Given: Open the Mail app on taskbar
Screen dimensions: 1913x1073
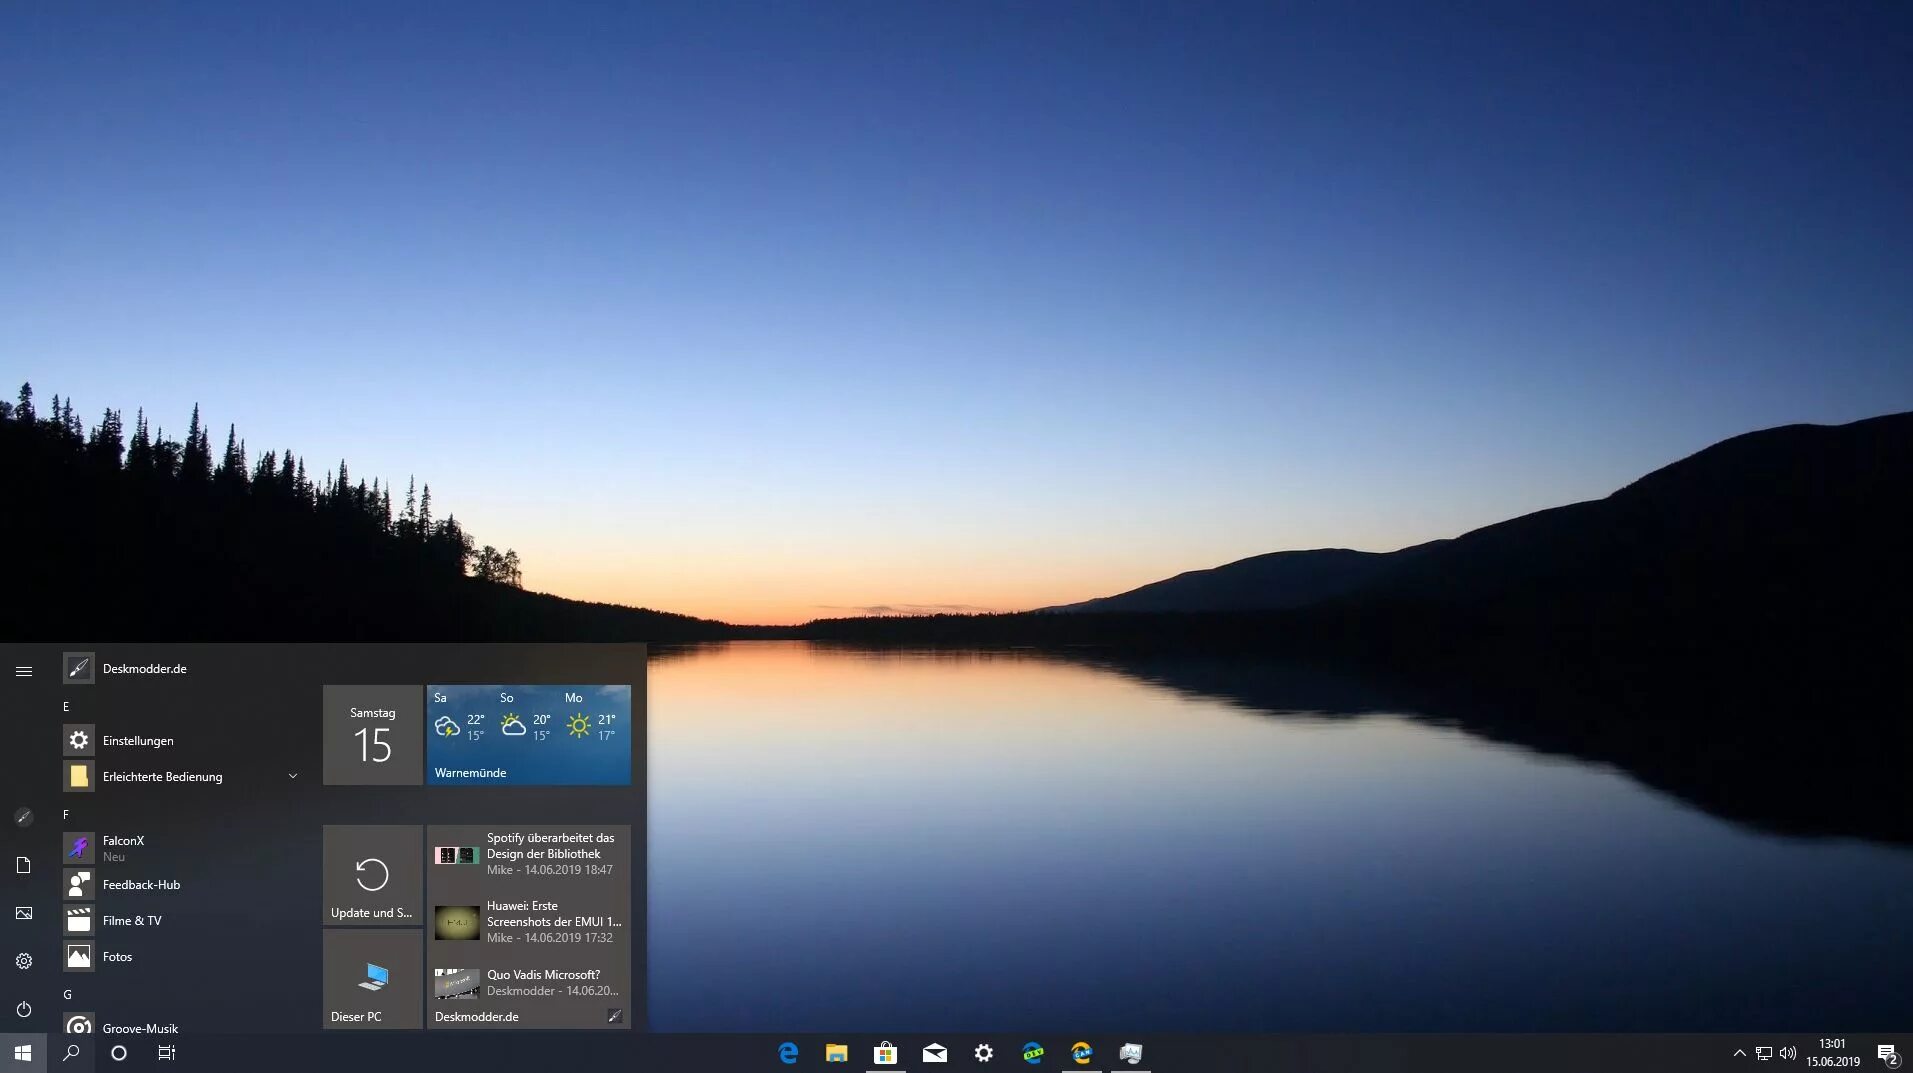Looking at the screenshot, I should click(x=934, y=1053).
